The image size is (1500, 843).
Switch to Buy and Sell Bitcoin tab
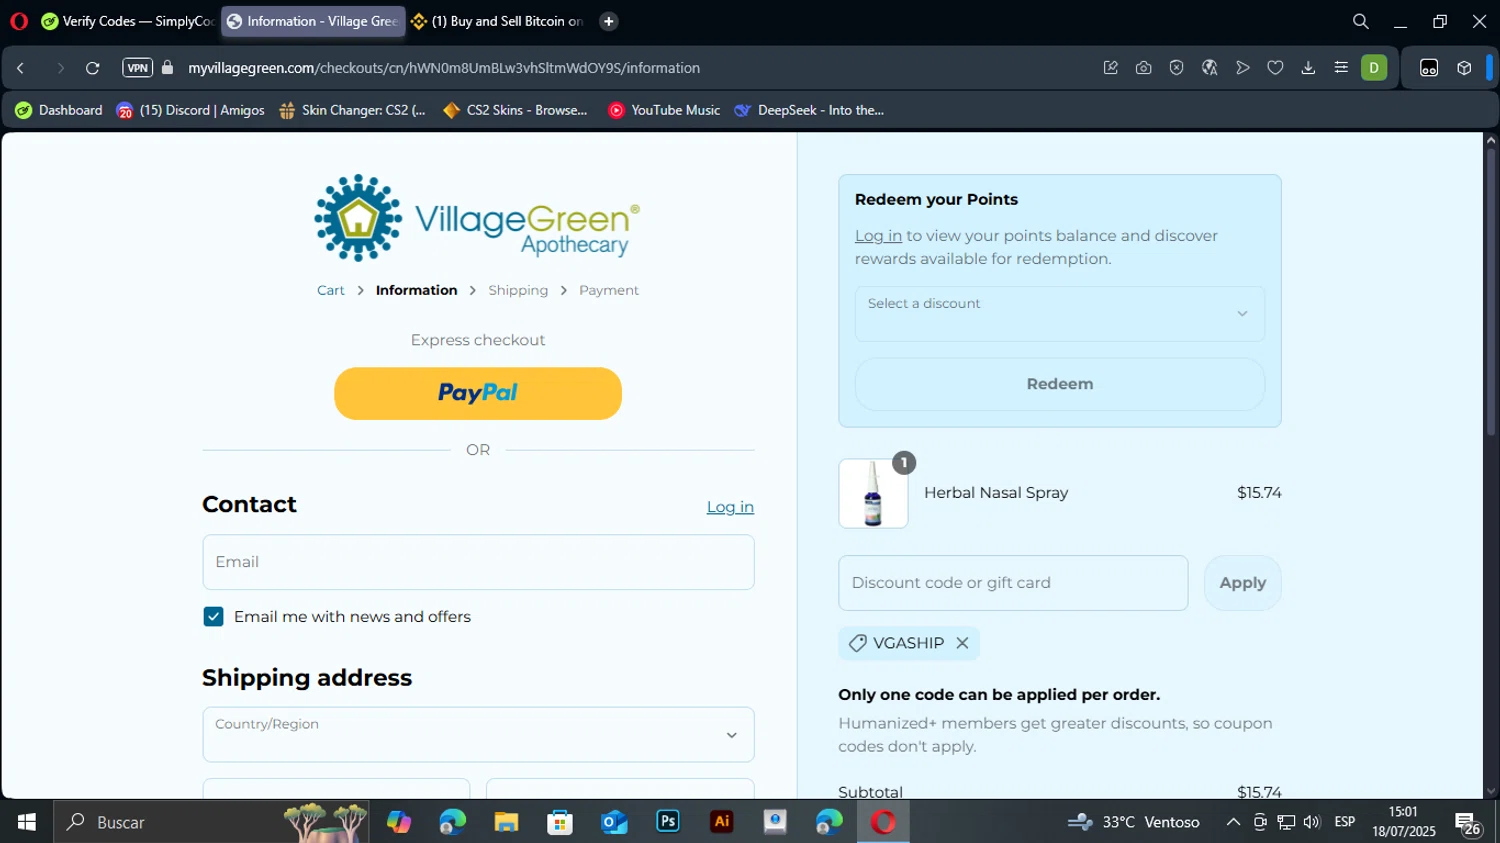click(497, 21)
